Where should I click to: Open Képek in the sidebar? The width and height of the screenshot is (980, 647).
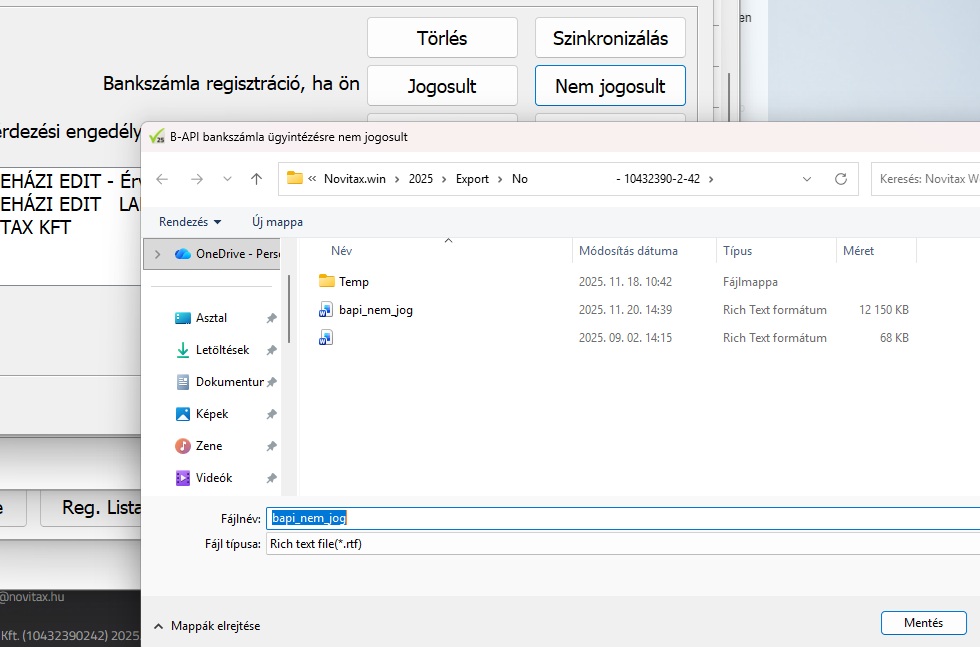(211, 414)
